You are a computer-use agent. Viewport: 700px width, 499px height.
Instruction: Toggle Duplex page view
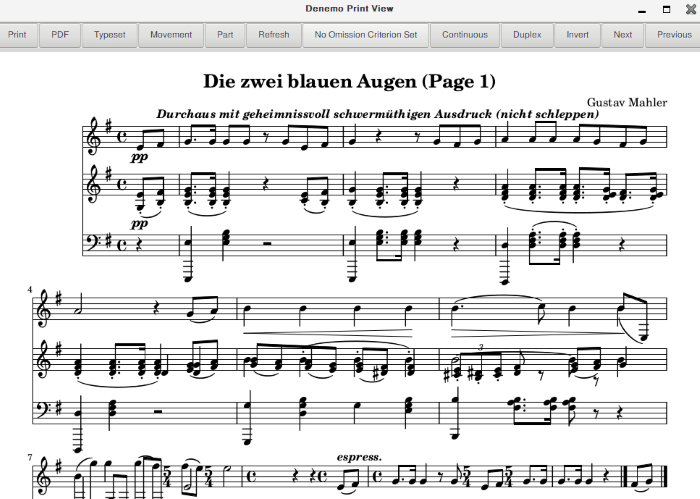click(x=527, y=35)
